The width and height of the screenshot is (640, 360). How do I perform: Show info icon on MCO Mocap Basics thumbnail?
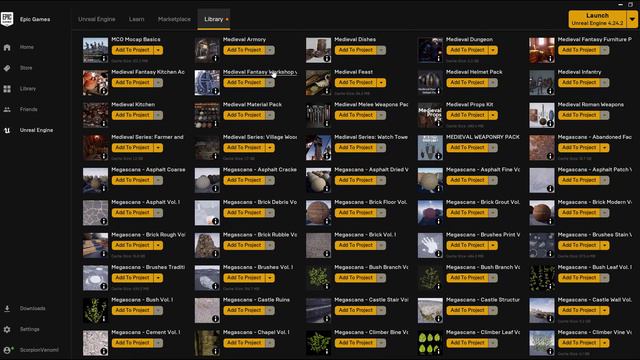[104, 58]
